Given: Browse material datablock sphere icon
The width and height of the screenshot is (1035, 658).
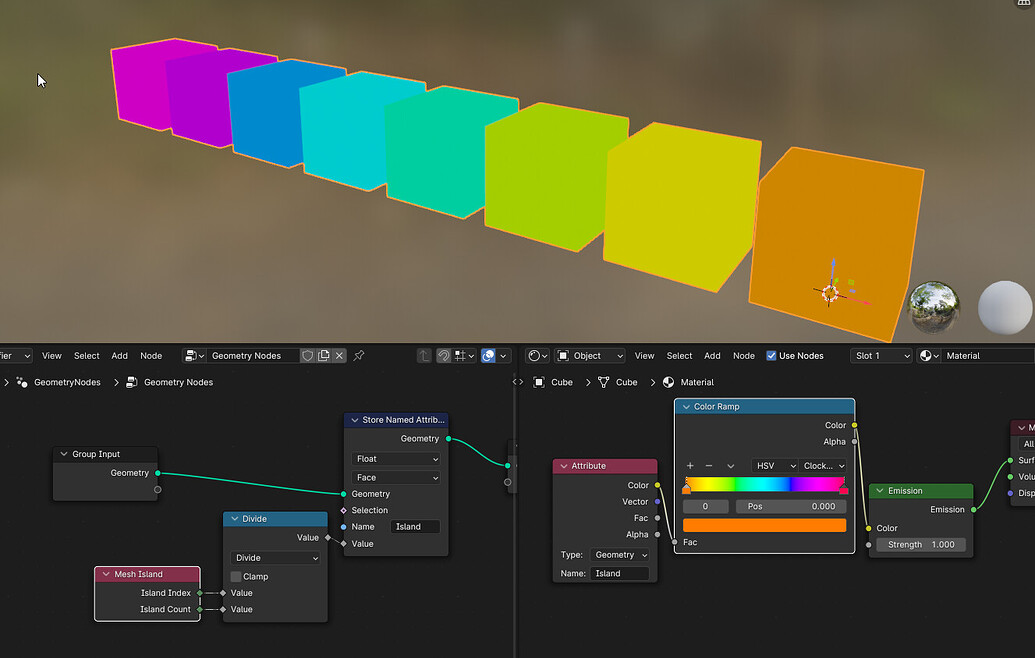Looking at the screenshot, I should pos(929,356).
